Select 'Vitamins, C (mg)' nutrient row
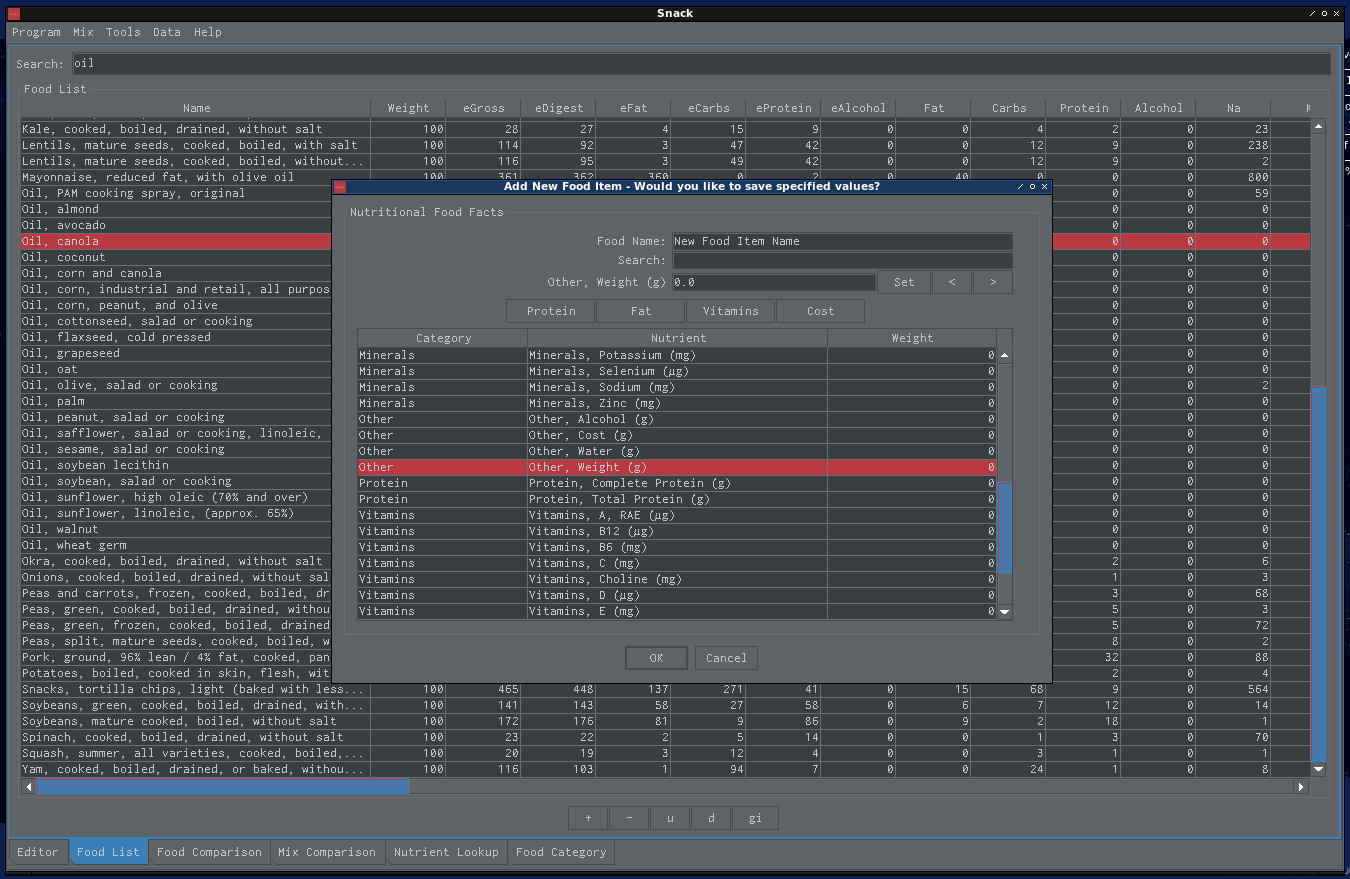This screenshot has height=879, width=1350. [x=677, y=563]
